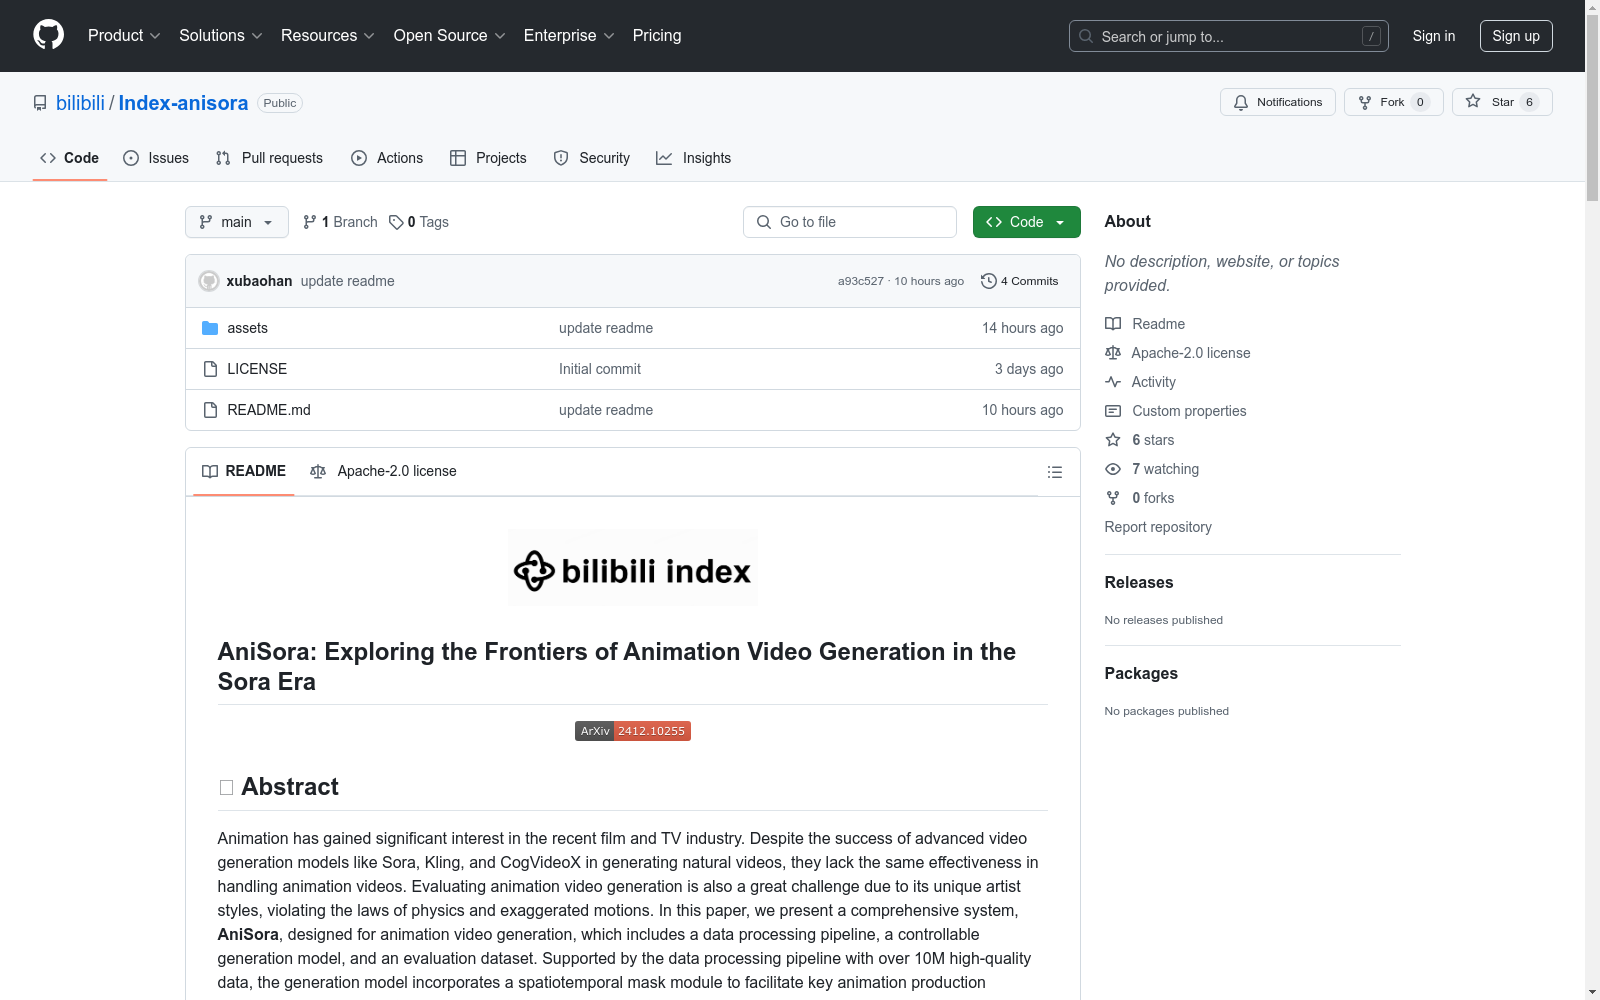The image size is (1600, 1000).
Task: Click the assets folder icon
Action: pos(210,328)
